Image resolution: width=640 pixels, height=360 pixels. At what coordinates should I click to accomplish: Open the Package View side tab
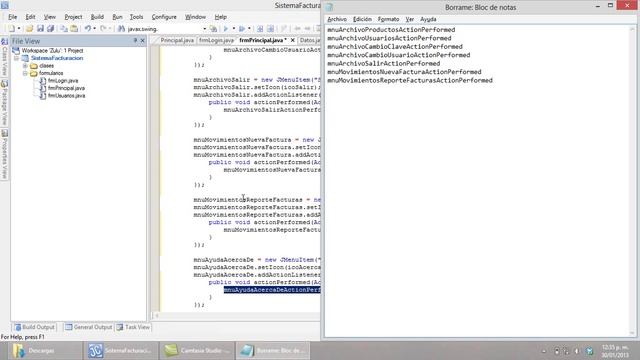coord(4,103)
